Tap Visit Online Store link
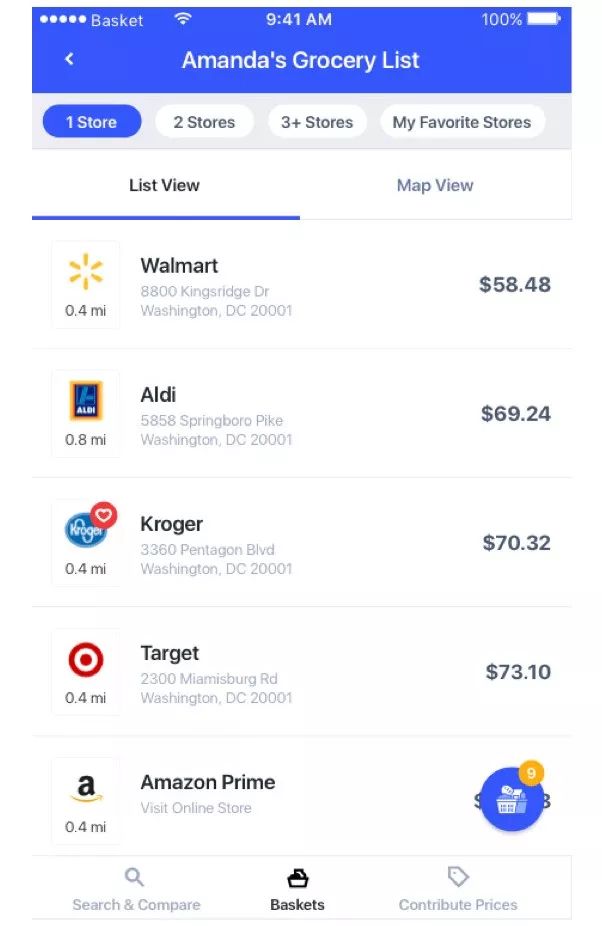 (x=196, y=808)
